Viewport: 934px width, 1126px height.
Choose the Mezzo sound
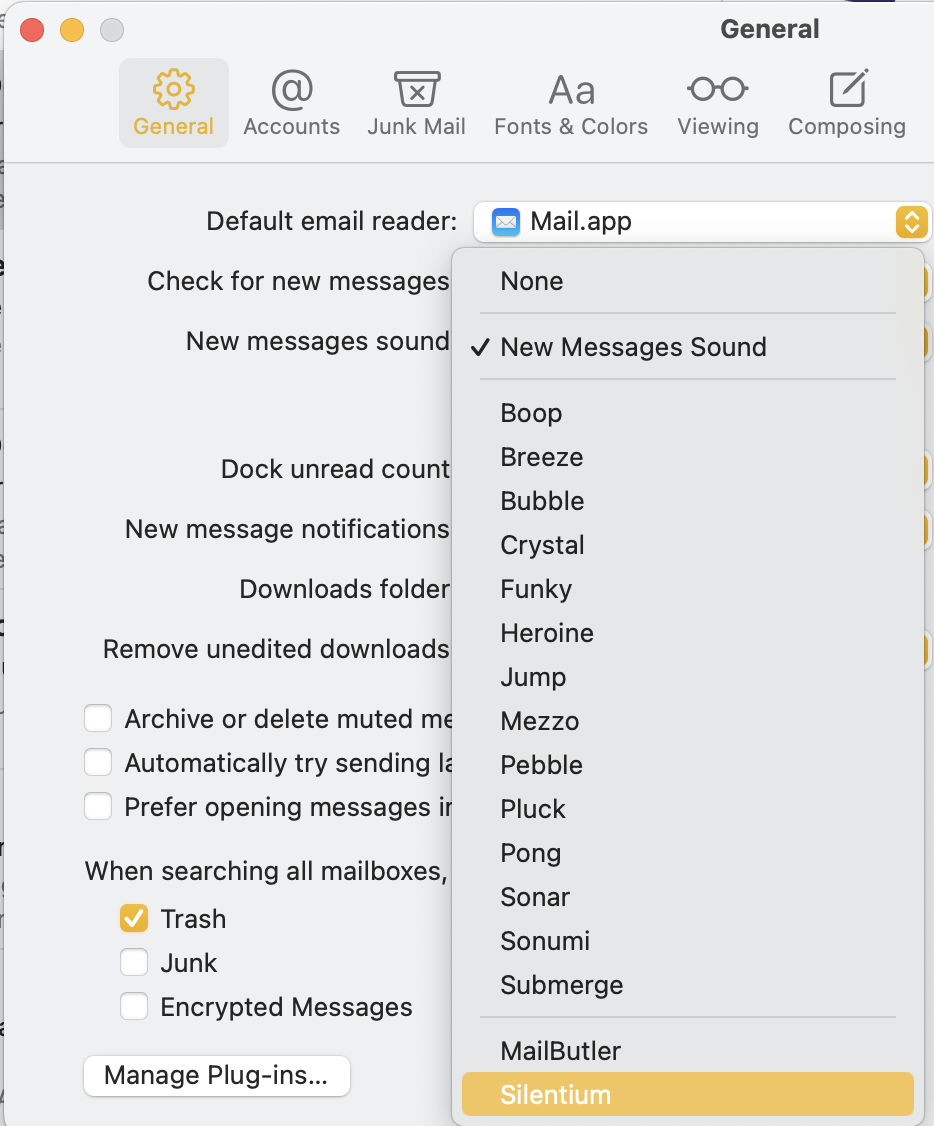688,721
